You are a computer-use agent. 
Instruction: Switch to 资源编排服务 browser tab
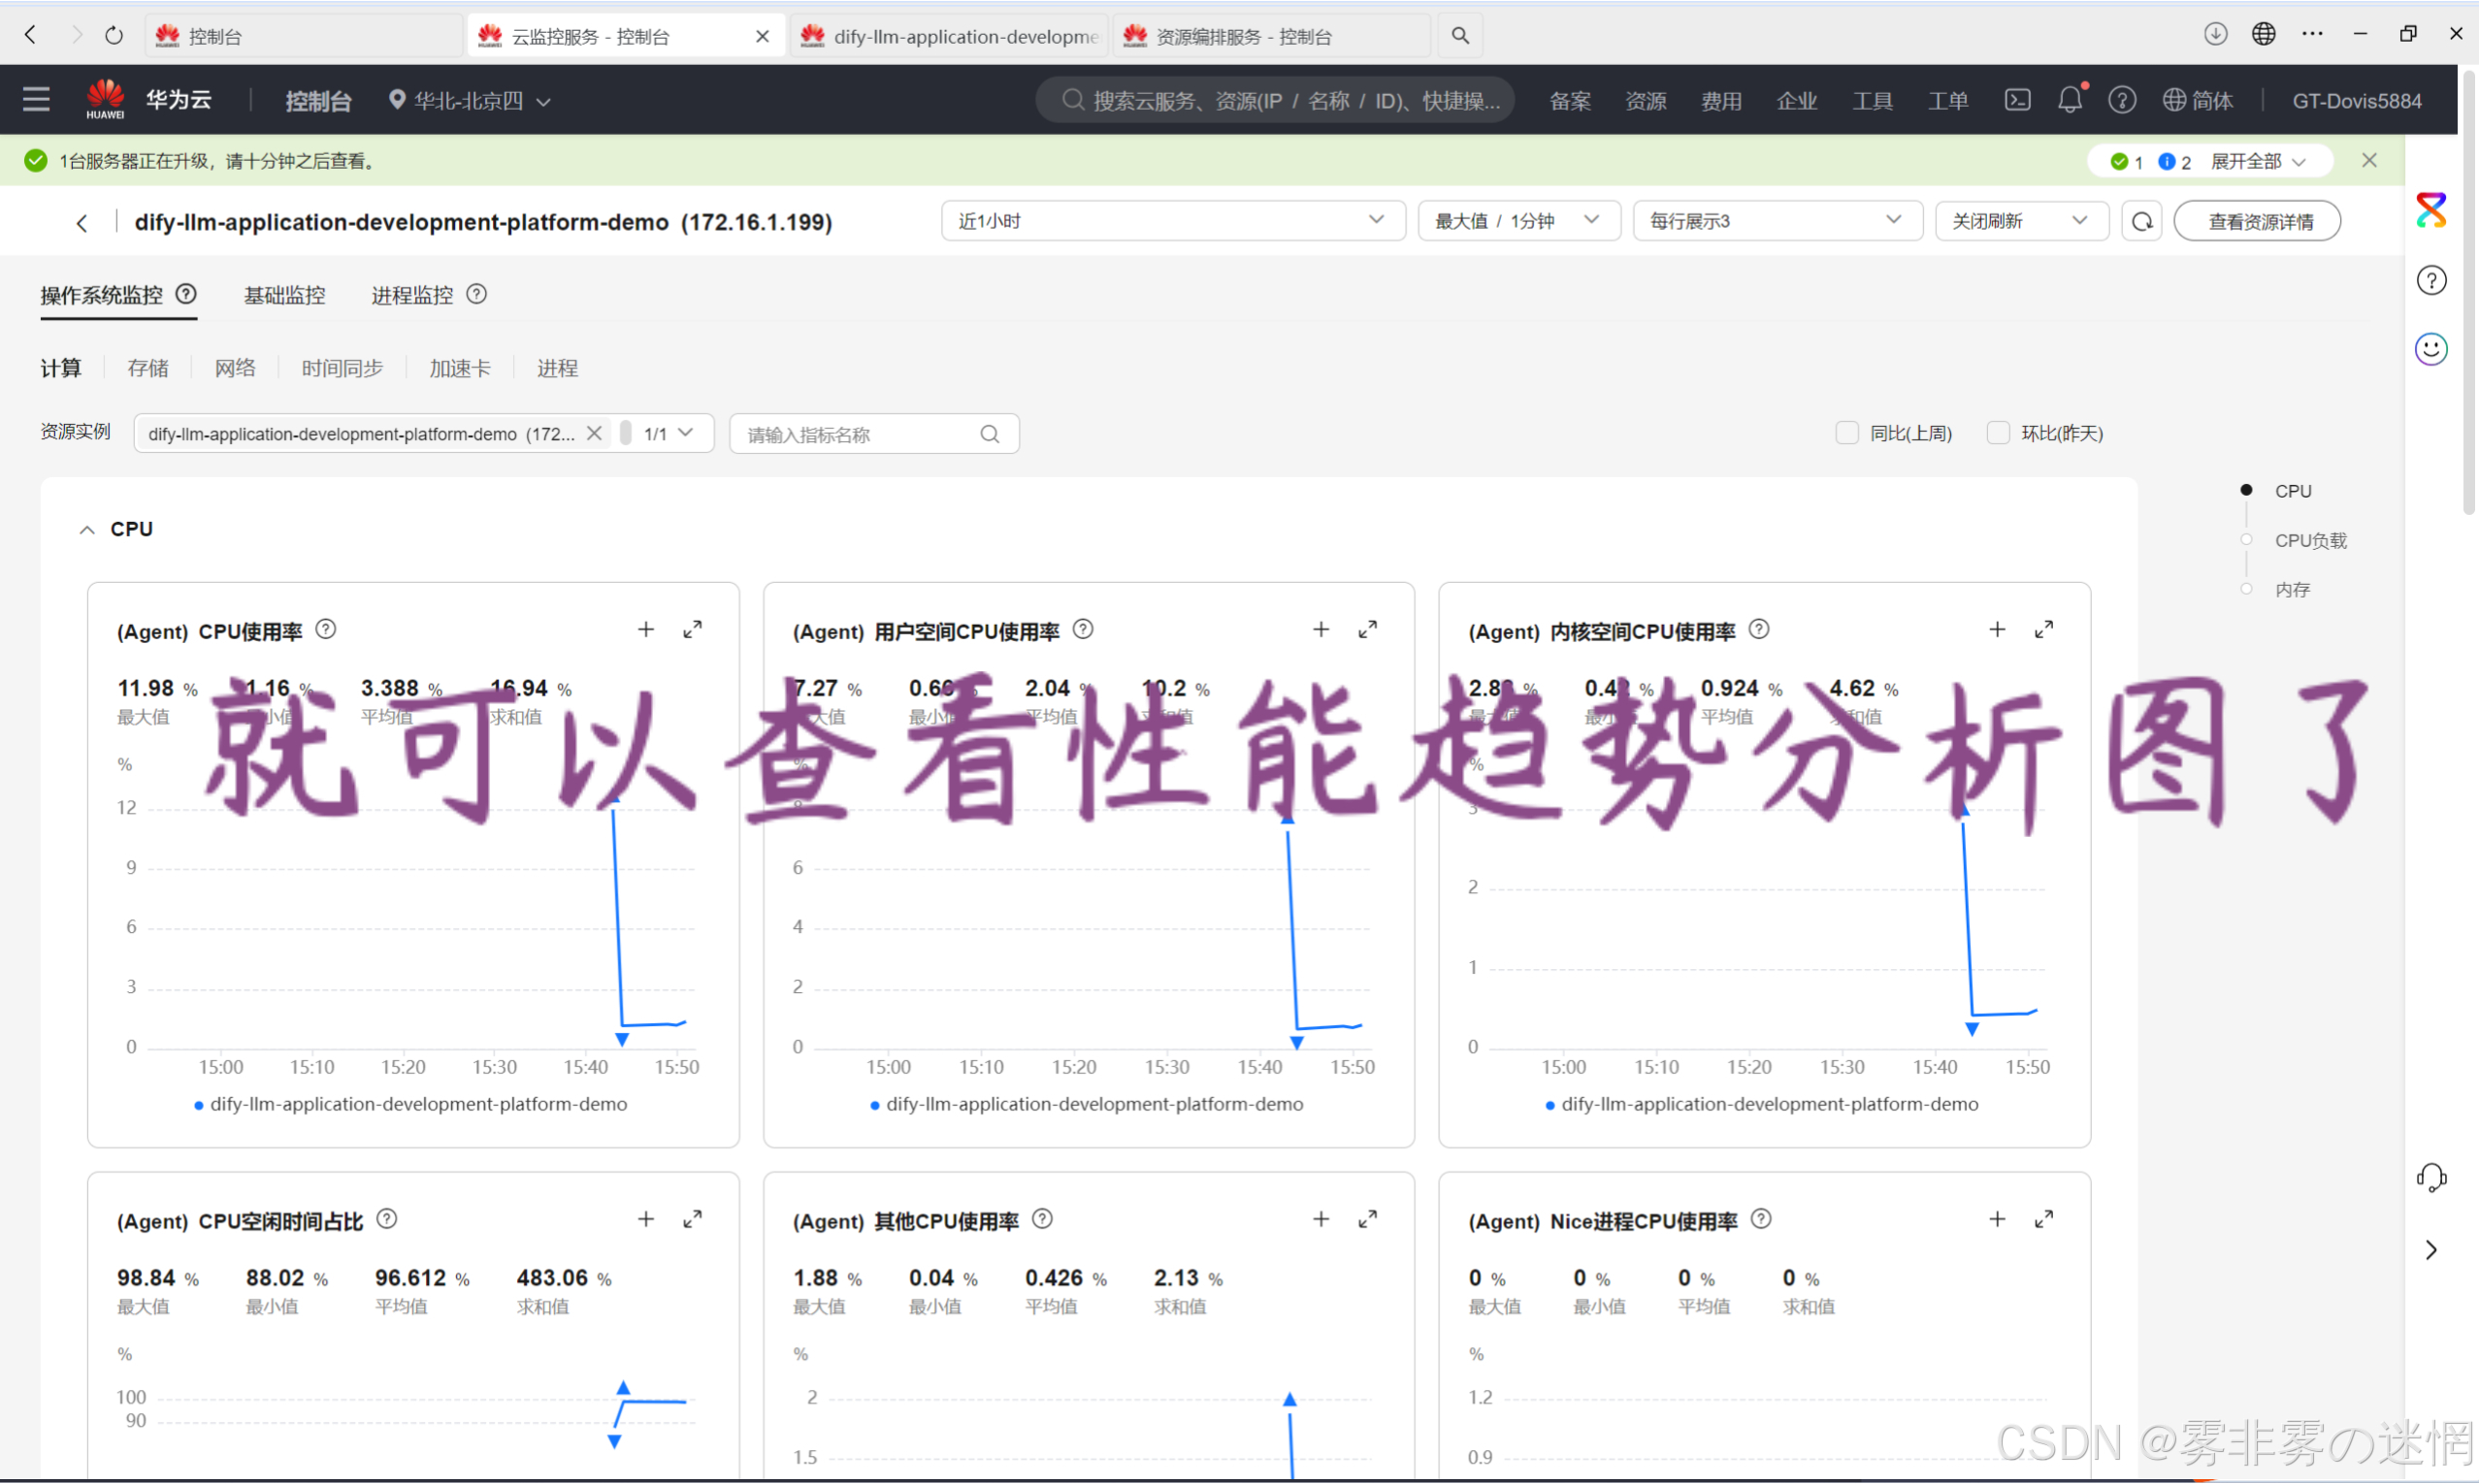[x=1270, y=36]
